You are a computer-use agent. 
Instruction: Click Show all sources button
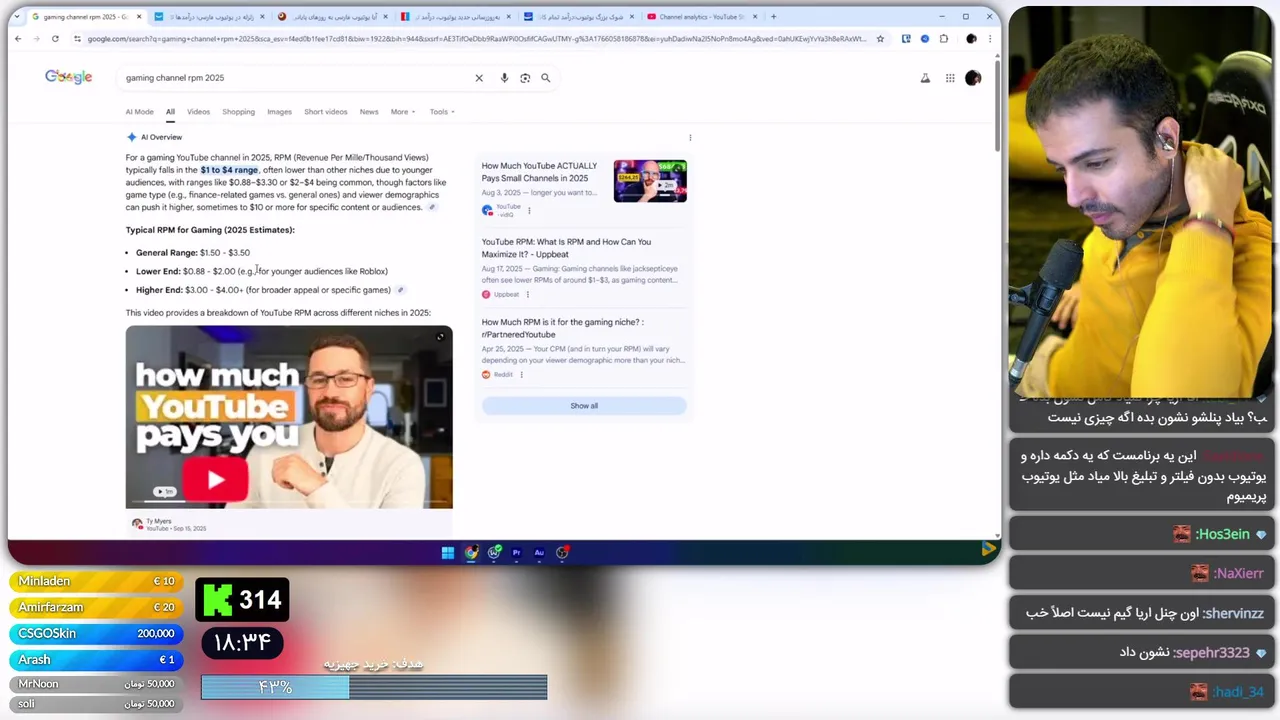click(584, 406)
